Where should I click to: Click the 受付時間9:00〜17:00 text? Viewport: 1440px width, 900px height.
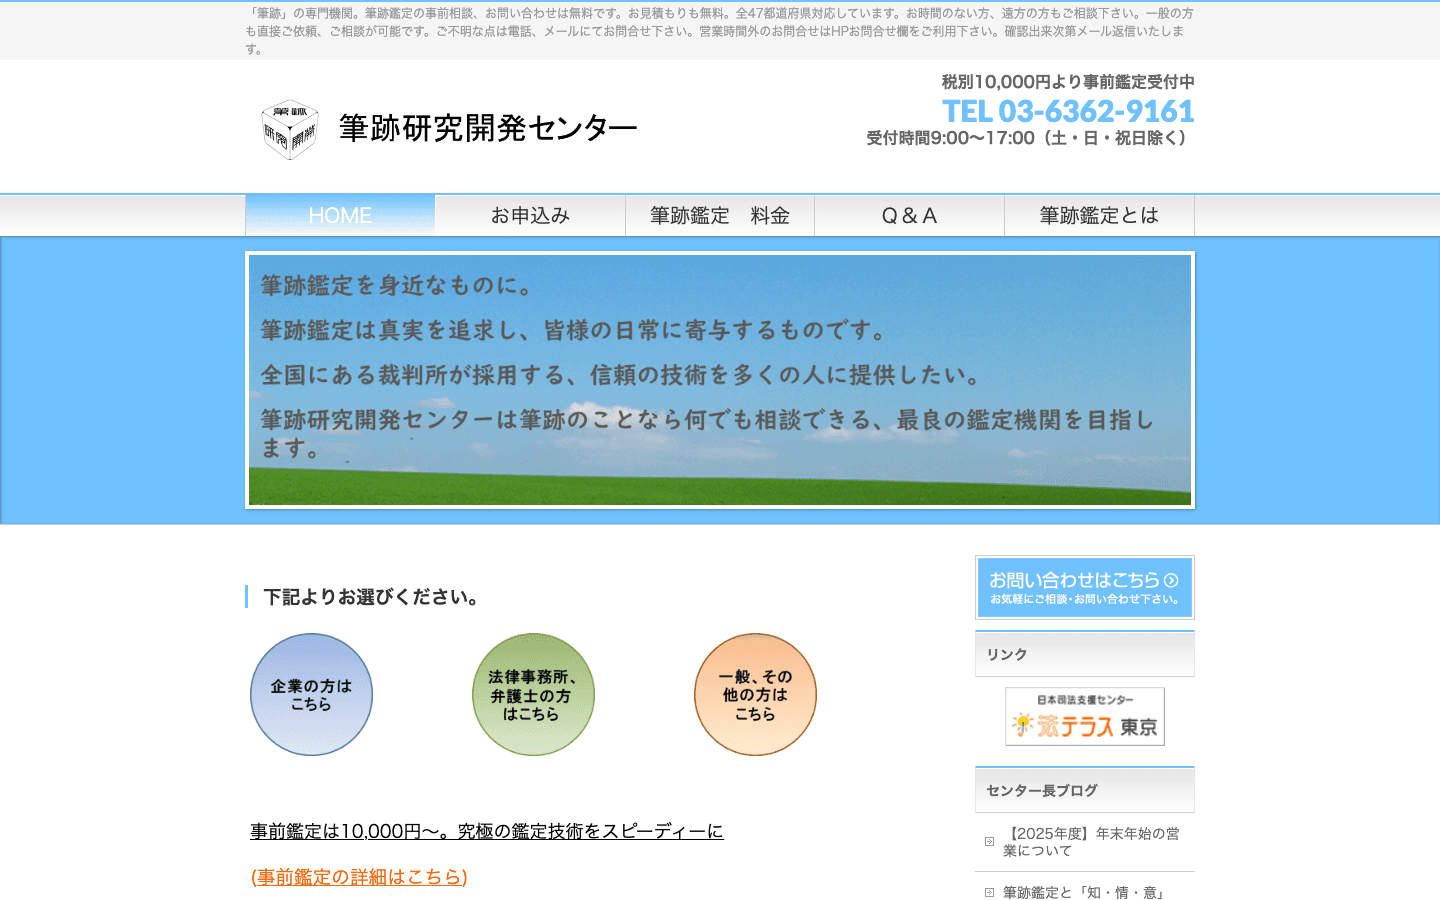[1031, 138]
